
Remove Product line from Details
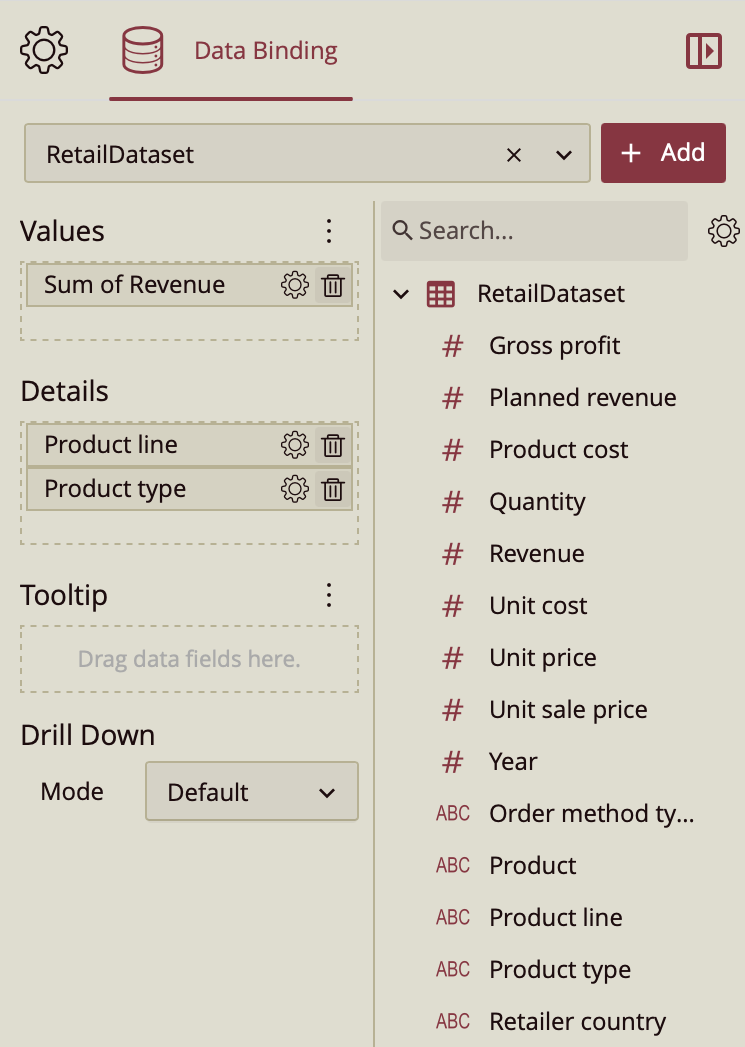pyautogui.click(x=333, y=446)
